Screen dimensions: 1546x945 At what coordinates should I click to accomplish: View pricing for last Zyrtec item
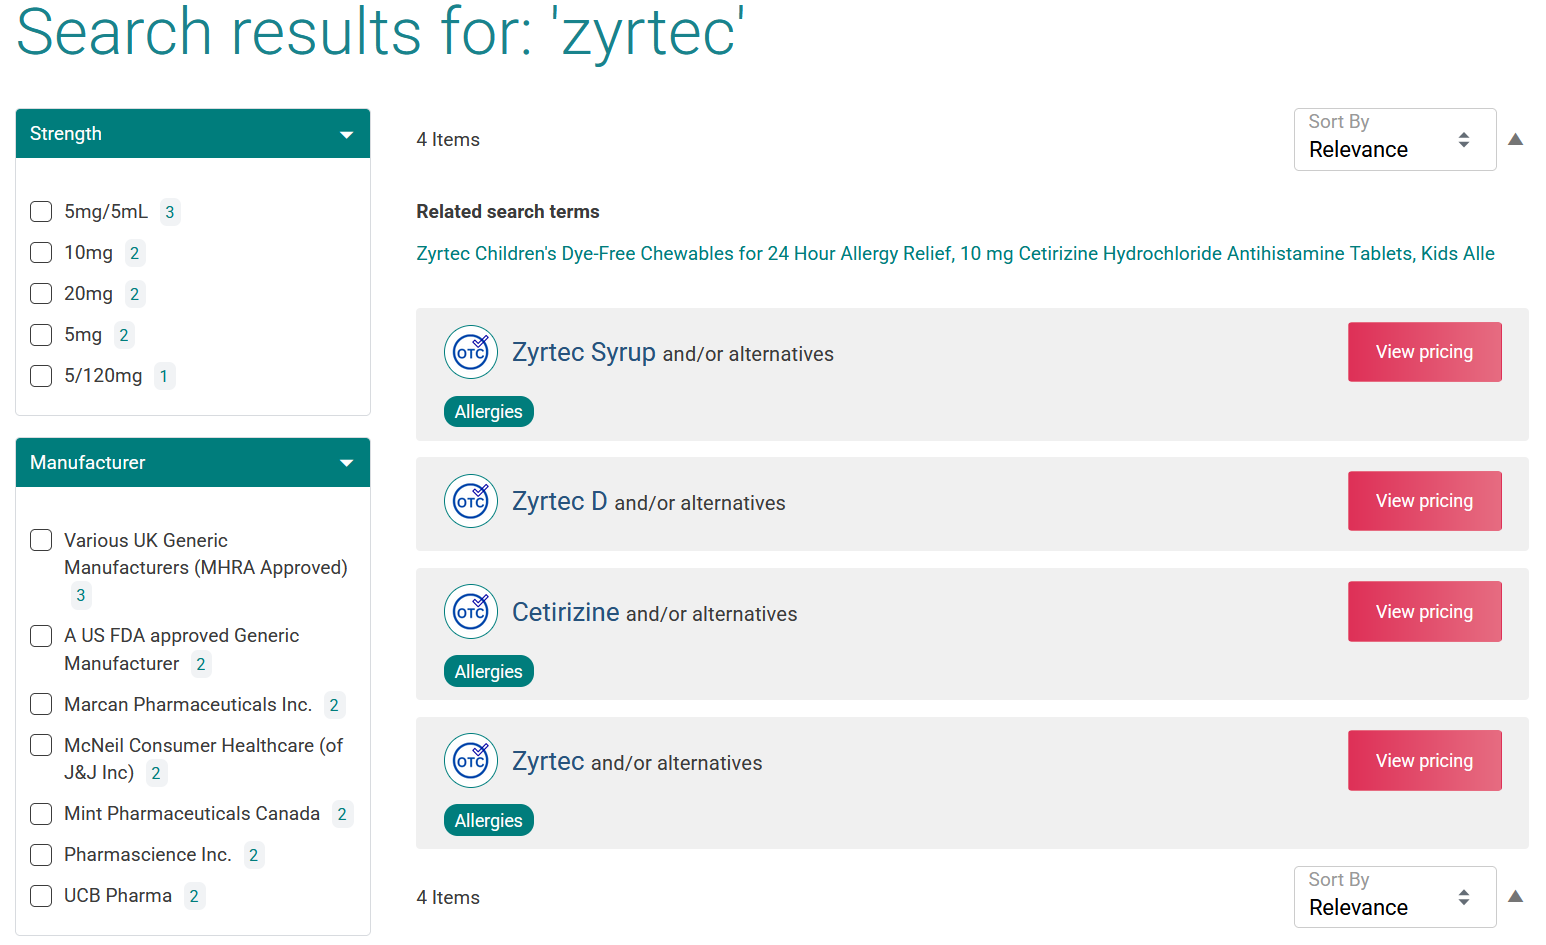[1424, 761]
